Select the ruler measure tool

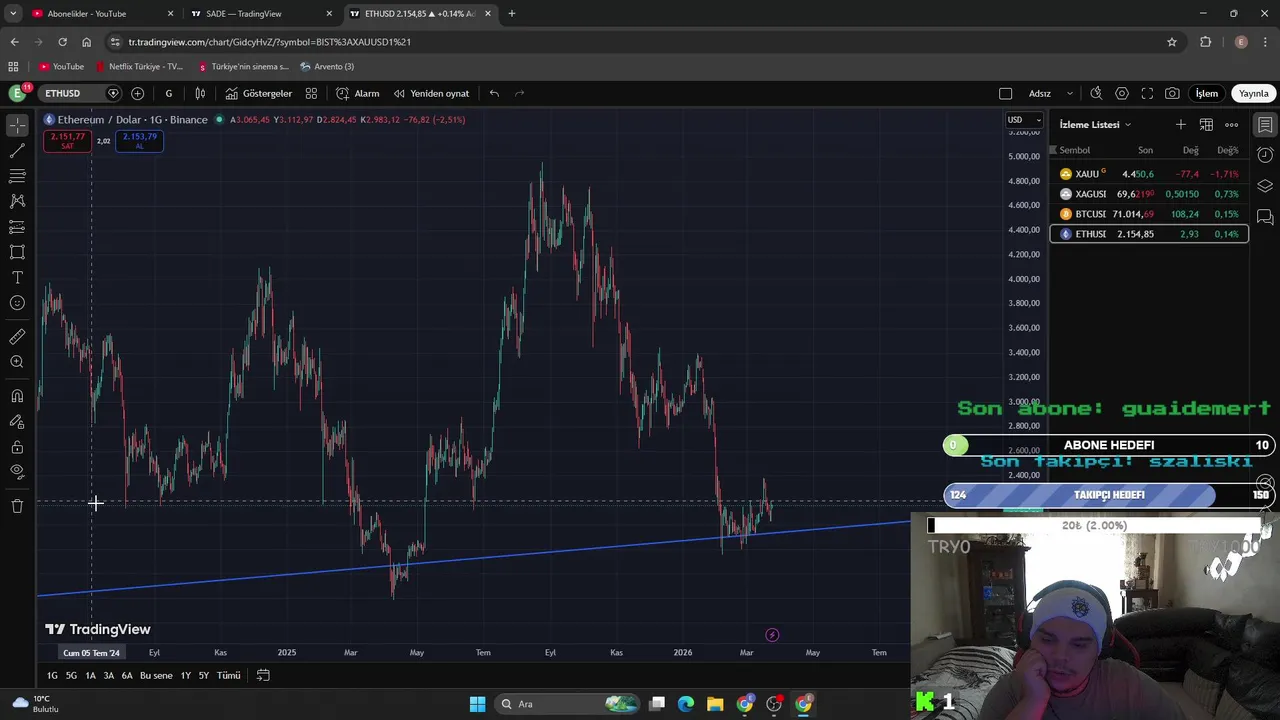(x=17, y=337)
